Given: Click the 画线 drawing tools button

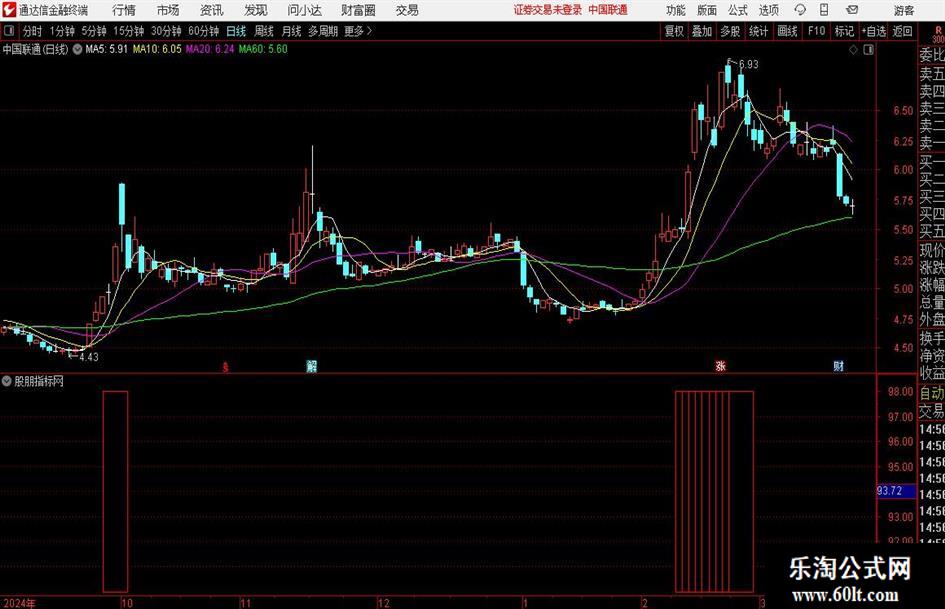Looking at the screenshot, I should pos(787,31).
